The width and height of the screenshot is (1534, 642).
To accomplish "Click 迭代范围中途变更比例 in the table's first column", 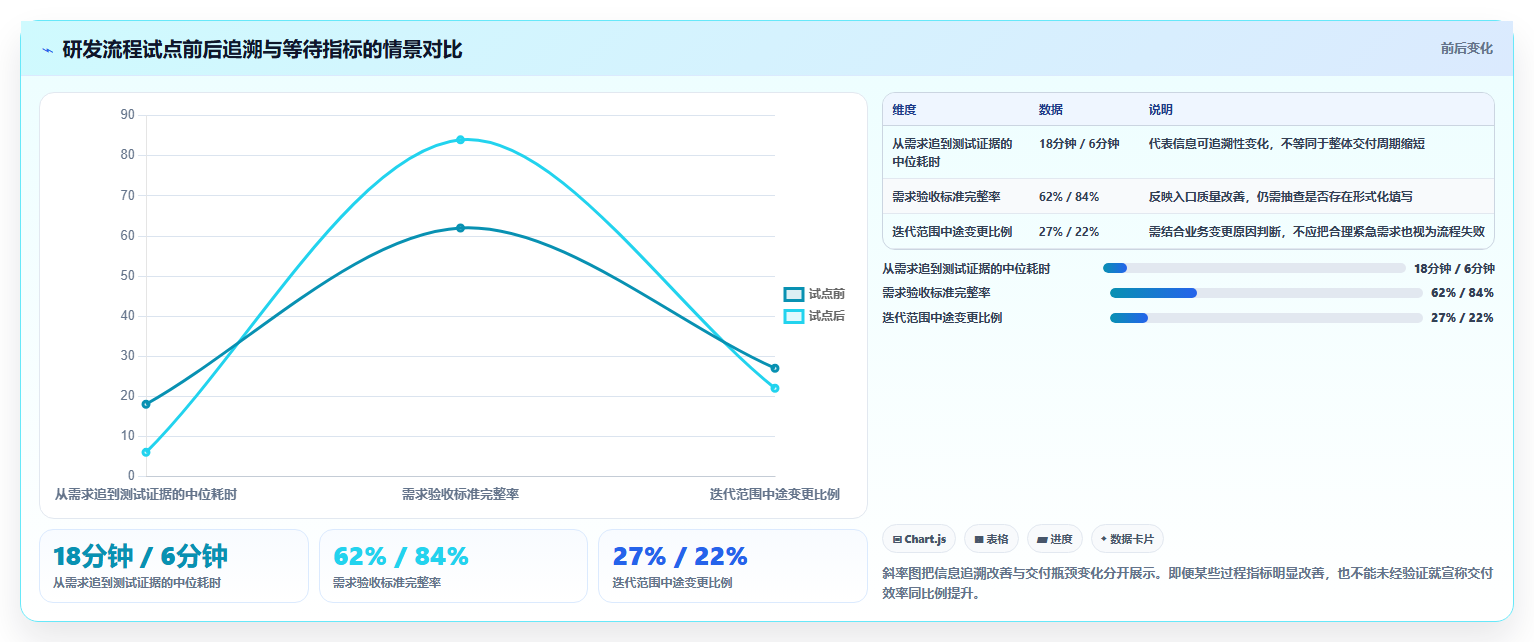I will 952,232.
